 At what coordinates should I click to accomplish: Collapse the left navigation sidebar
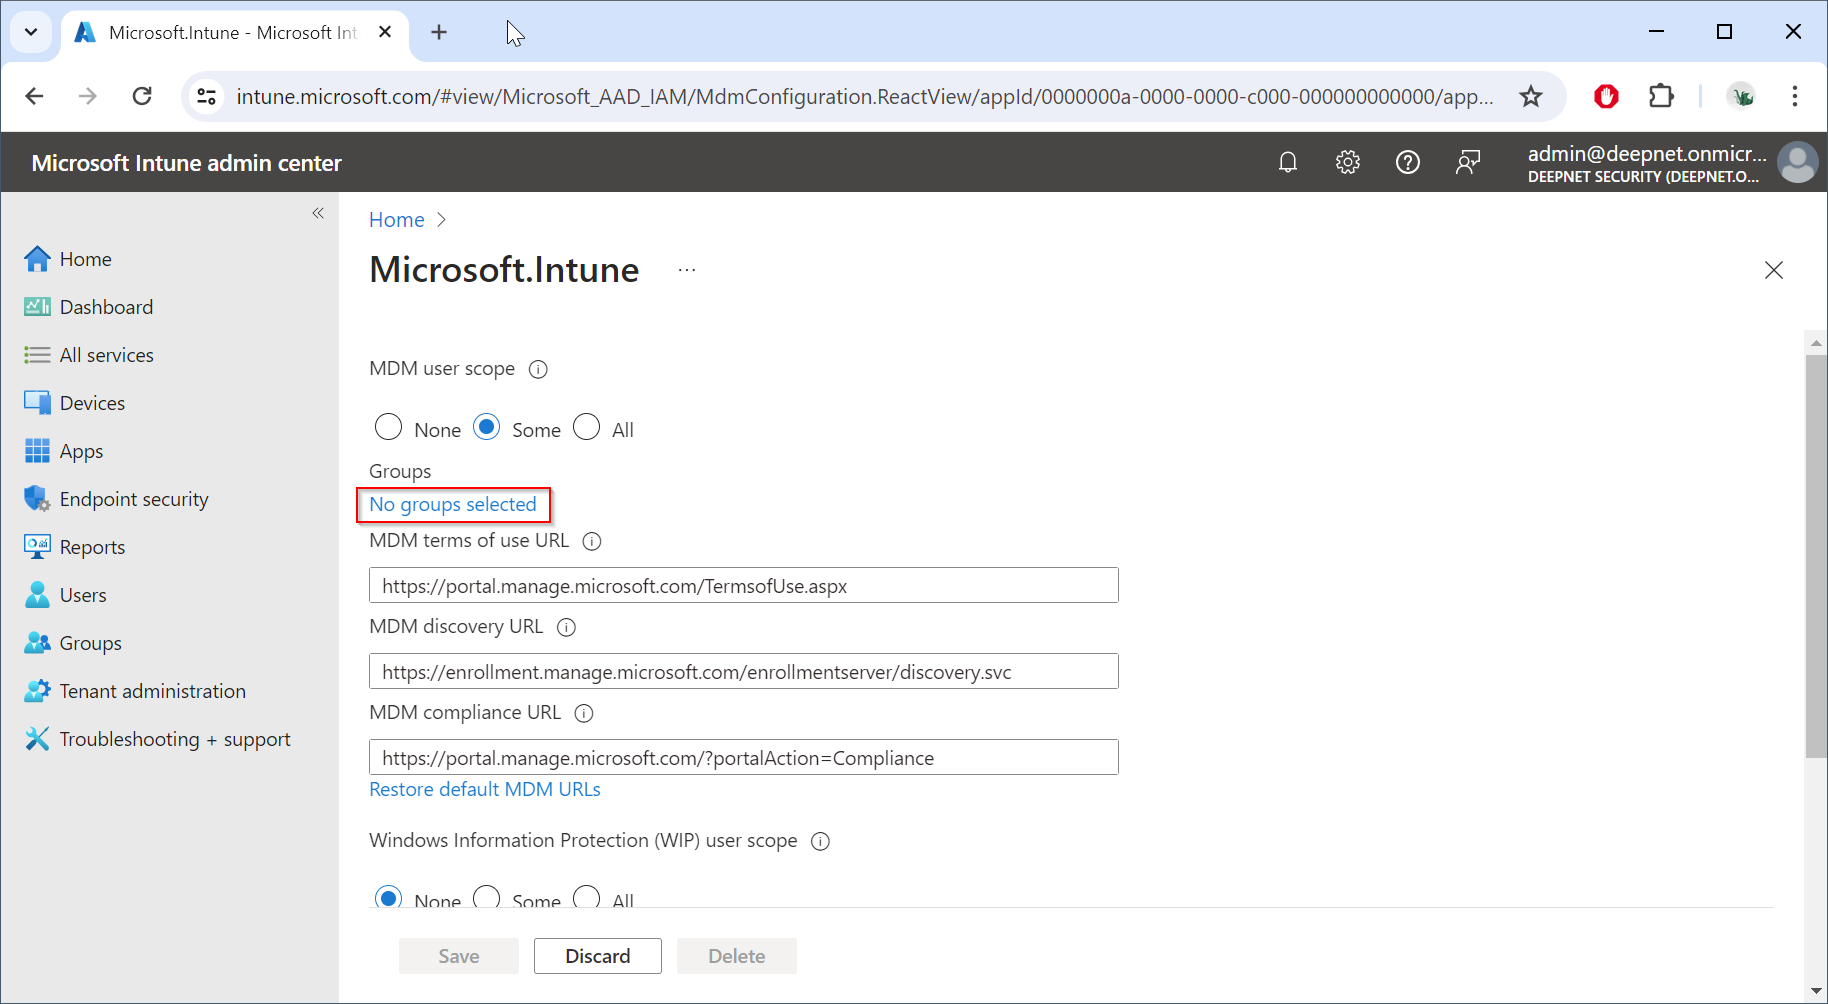coord(318,213)
